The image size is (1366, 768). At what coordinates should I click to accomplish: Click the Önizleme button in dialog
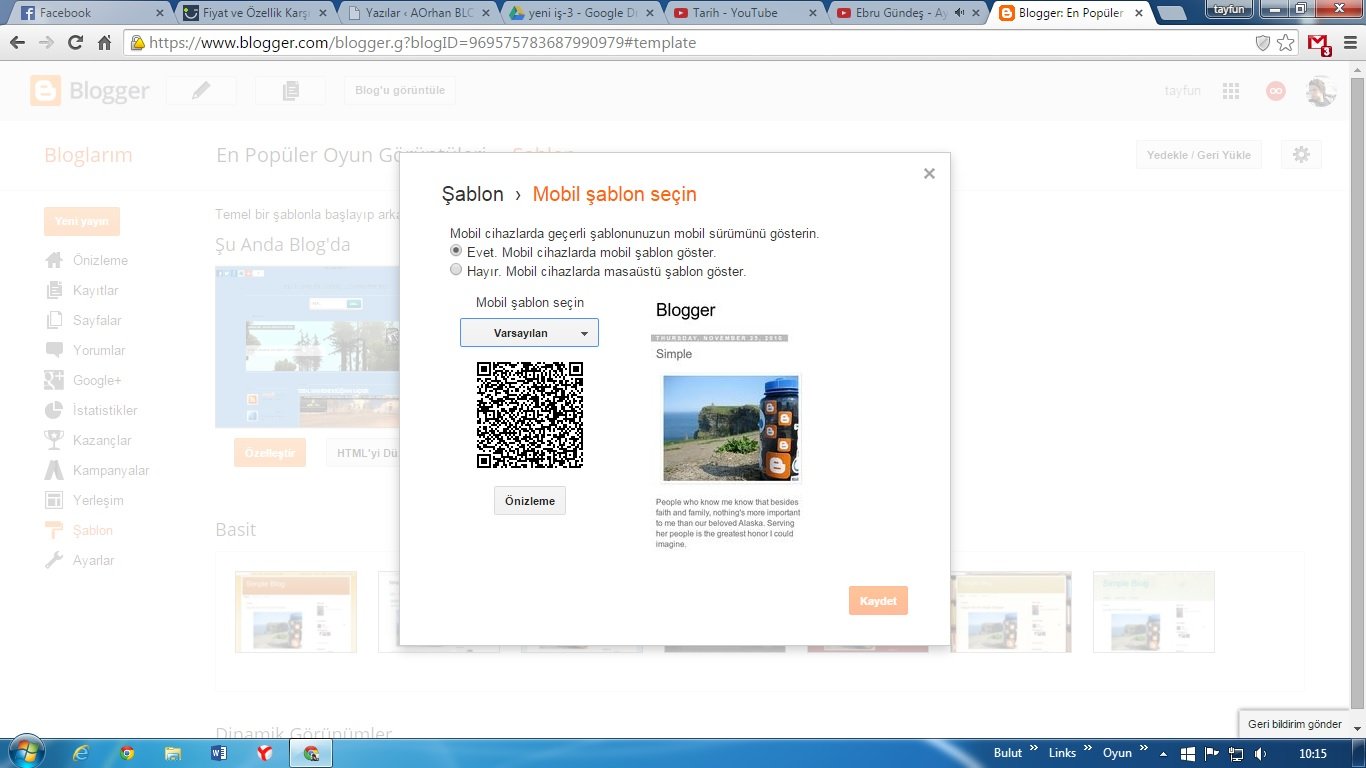(530, 501)
